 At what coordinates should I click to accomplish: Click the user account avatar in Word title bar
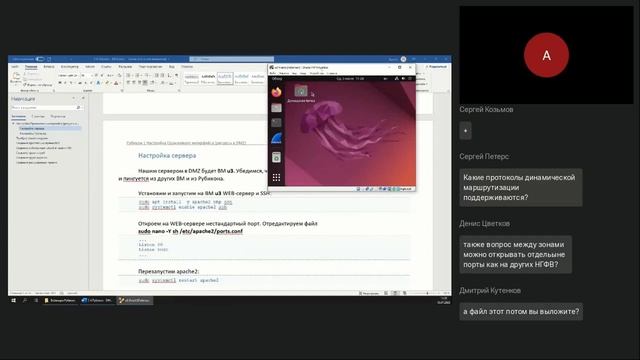(403, 59)
